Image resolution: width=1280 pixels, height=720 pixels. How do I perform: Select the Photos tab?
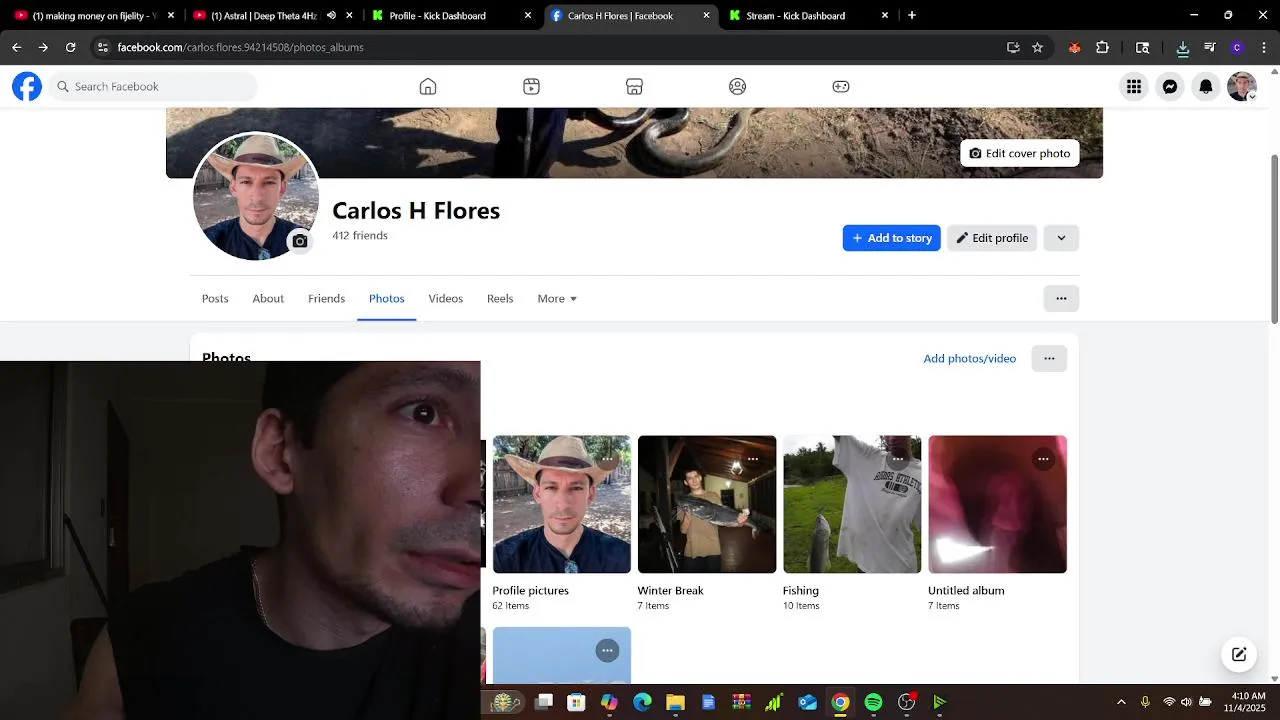pyautogui.click(x=387, y=298)
